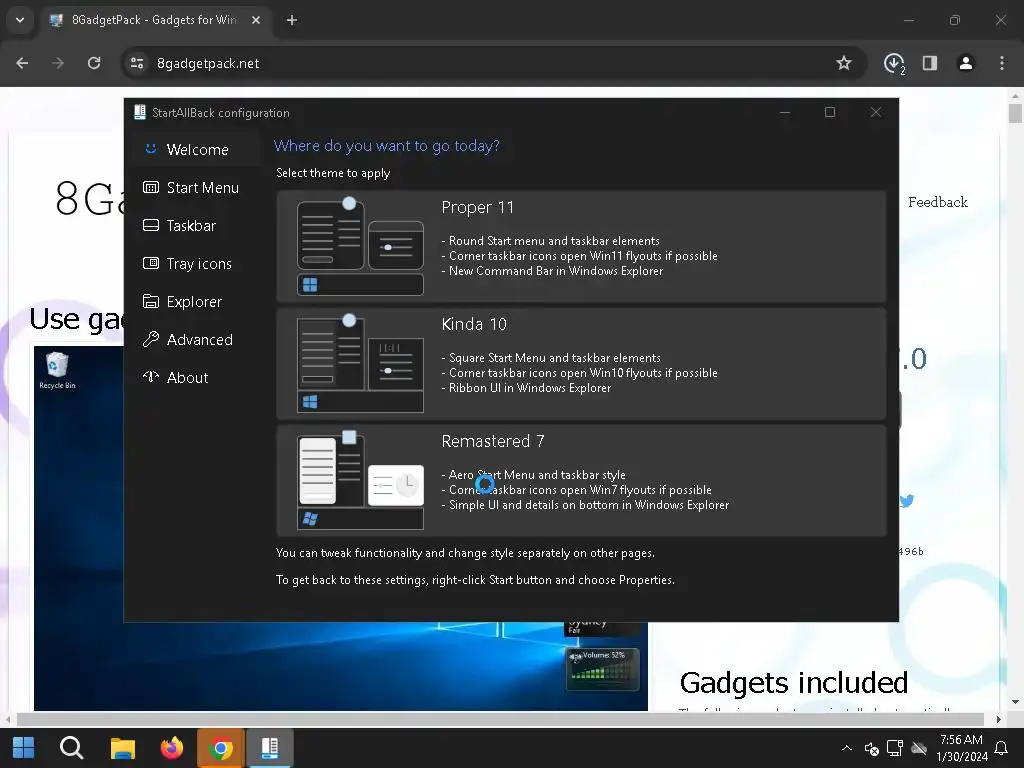Switch to Chrome in the taskbar
Image resolution: width=1024 pixels, height=768 pixels.
pyautogui.click(x=221, y=748)
